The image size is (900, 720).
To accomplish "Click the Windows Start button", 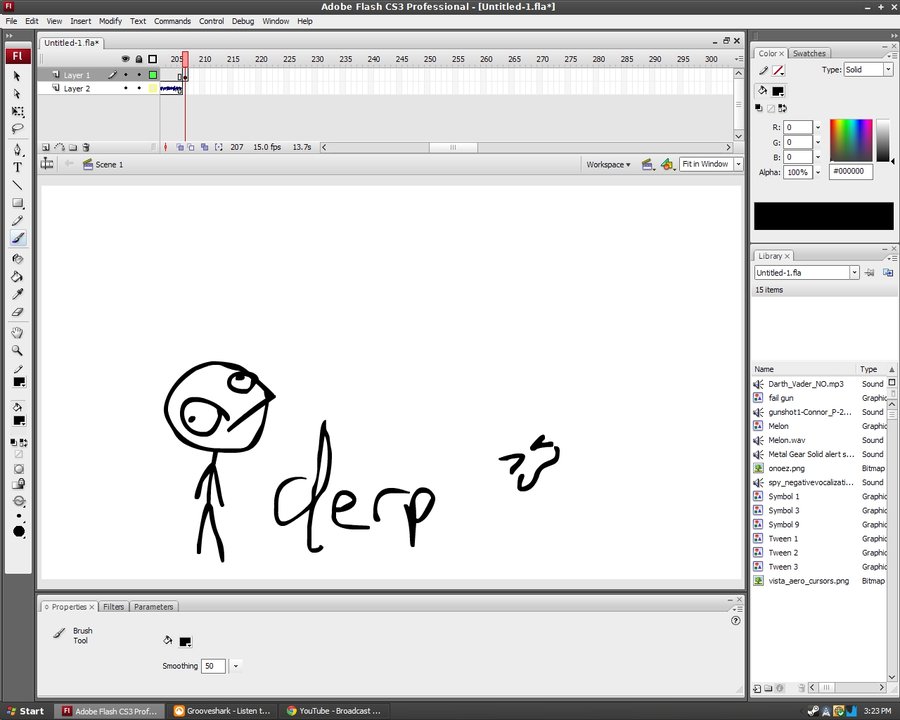I will [24, 711].
